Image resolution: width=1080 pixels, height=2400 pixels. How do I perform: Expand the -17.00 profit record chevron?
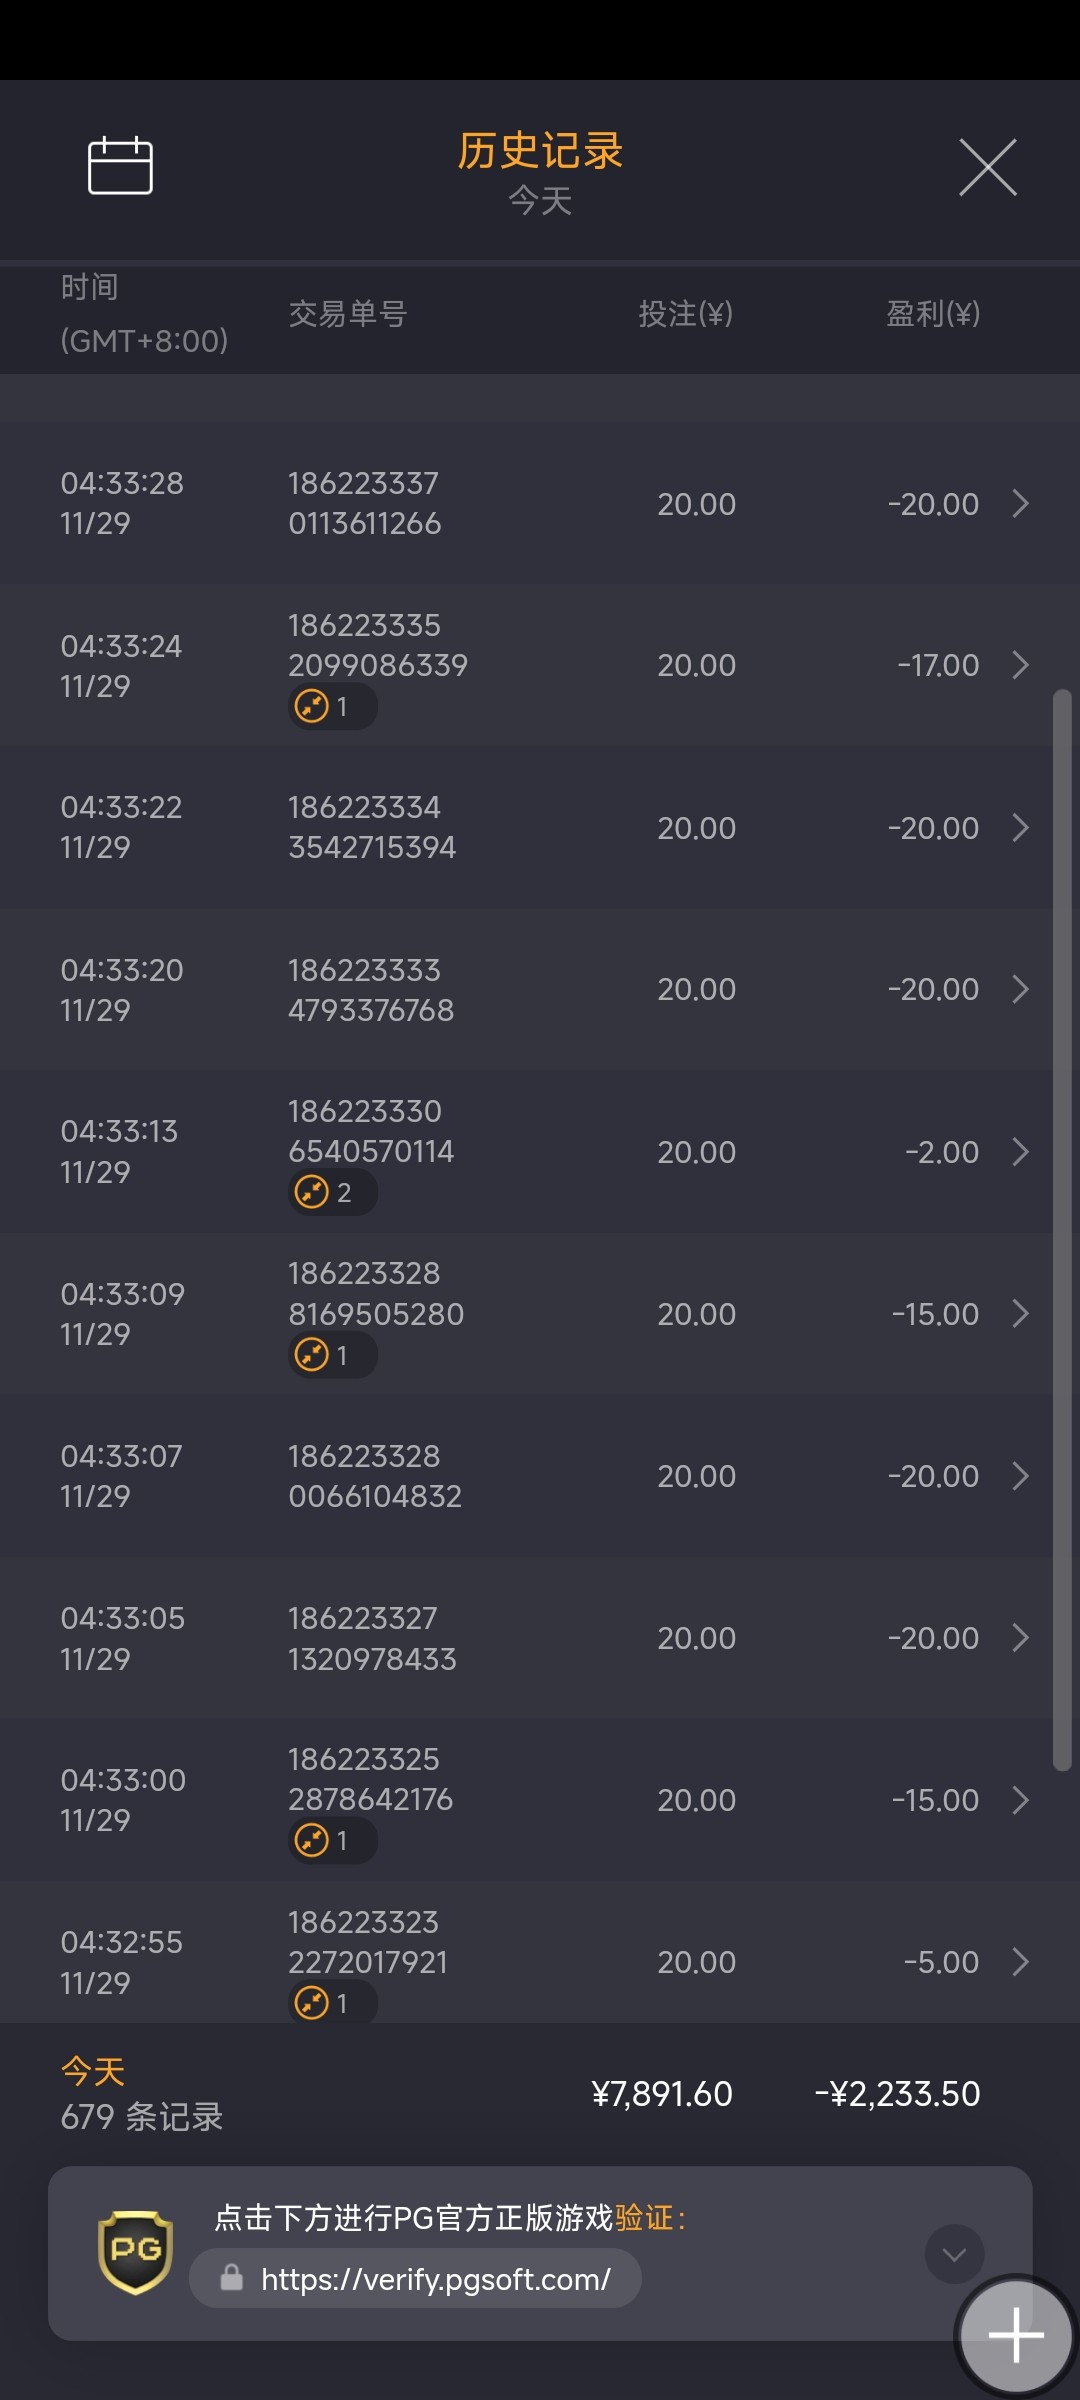click(1020, 665)
